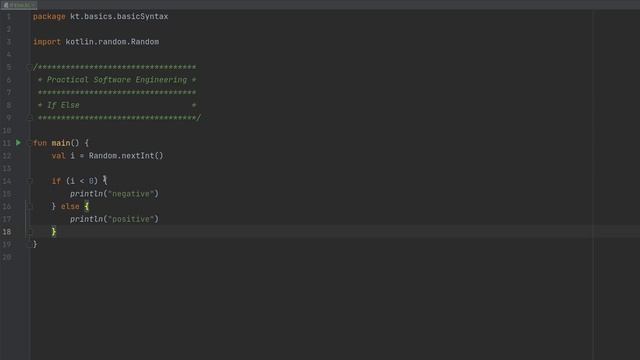
Task: Click the 'import' keyword
Action: click(47, 42)
